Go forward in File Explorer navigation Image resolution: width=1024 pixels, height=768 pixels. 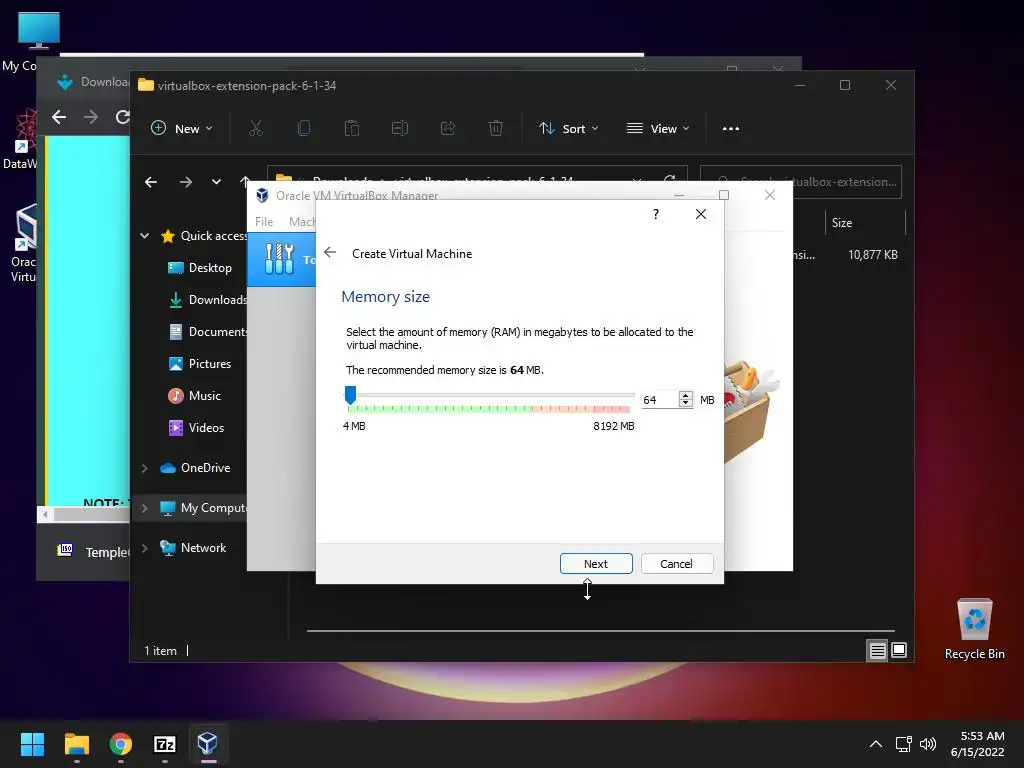[186, 182]
